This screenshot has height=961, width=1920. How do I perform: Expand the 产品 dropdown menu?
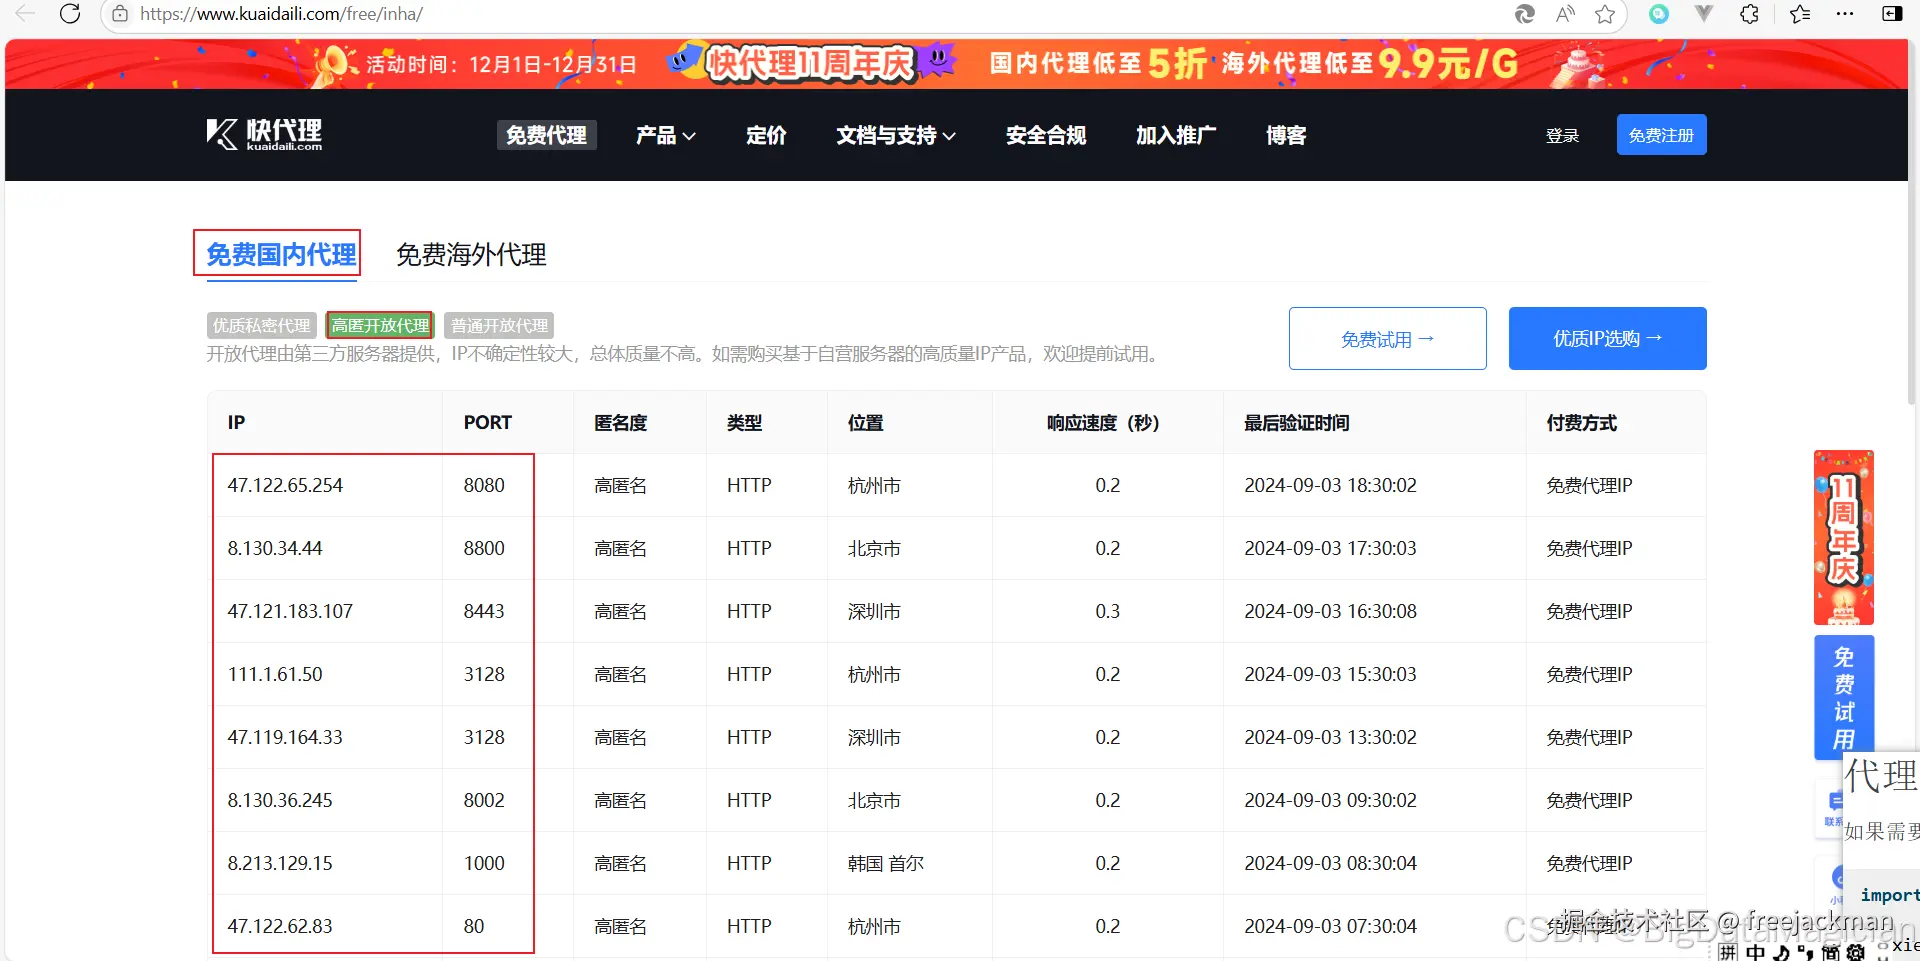coord(664,135)
